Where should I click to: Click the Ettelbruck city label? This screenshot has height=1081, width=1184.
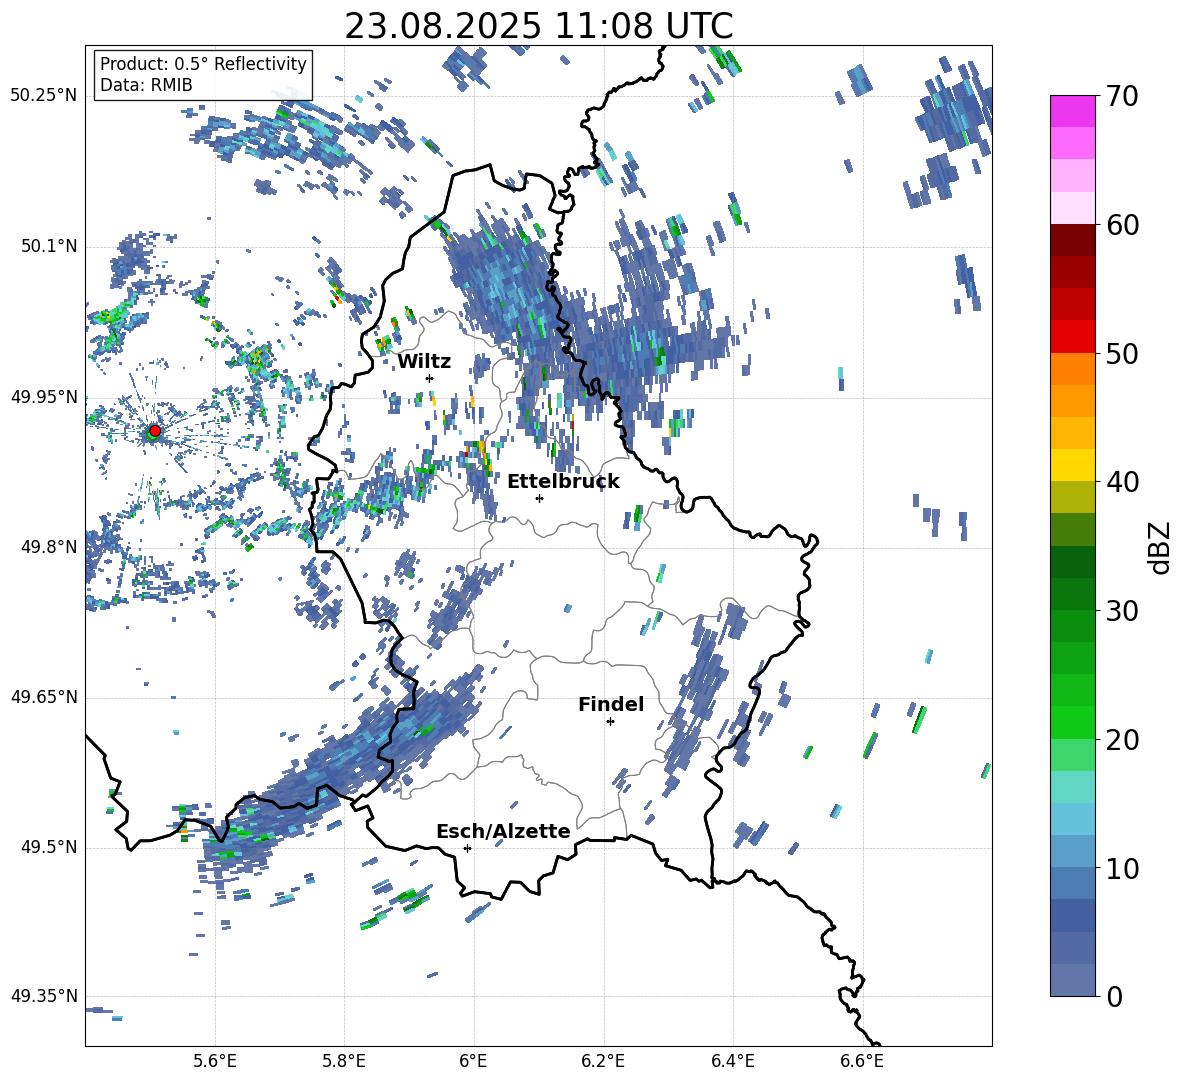(563, 482)
